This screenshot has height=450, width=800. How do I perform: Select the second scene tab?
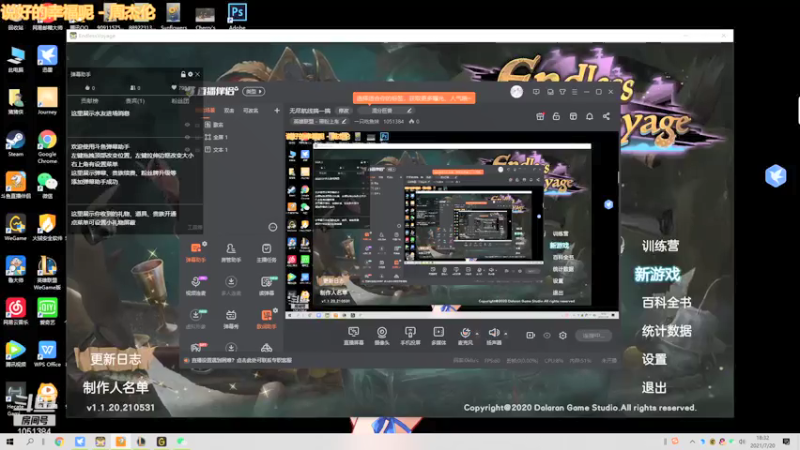coord(229,110)
